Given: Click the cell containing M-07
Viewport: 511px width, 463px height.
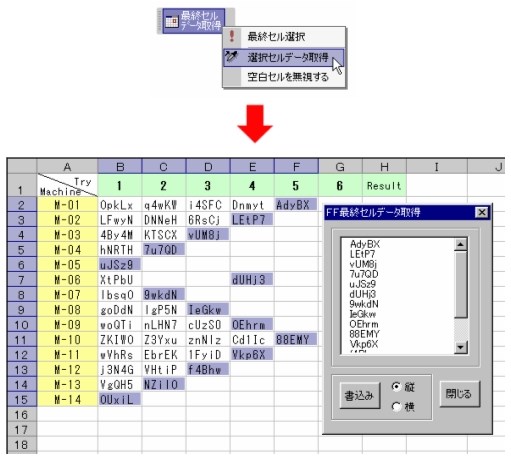Looking at the screenshot, I should click(67, 295).
